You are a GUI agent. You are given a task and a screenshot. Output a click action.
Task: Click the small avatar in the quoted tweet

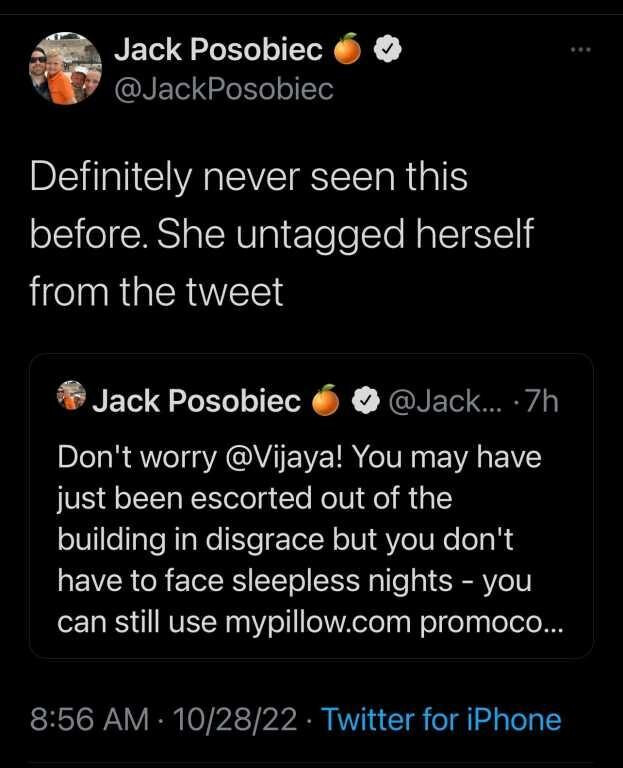coord(71,395)
